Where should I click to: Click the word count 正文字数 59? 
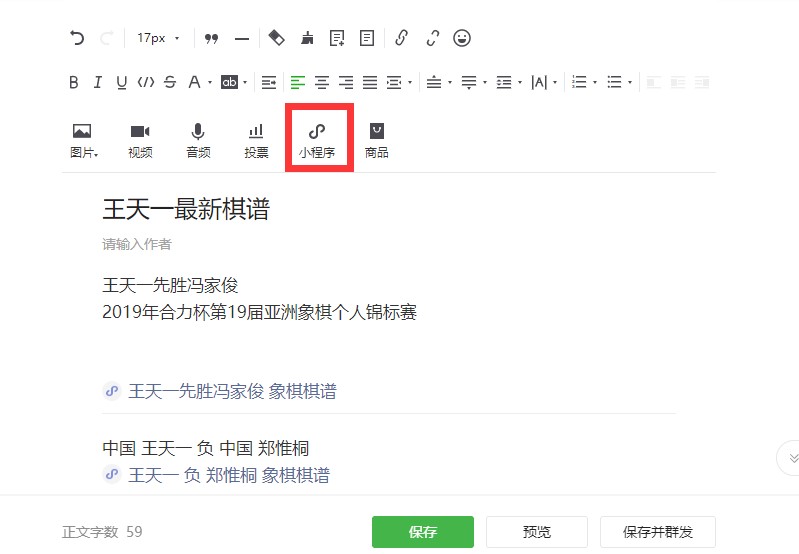[102, 532]
